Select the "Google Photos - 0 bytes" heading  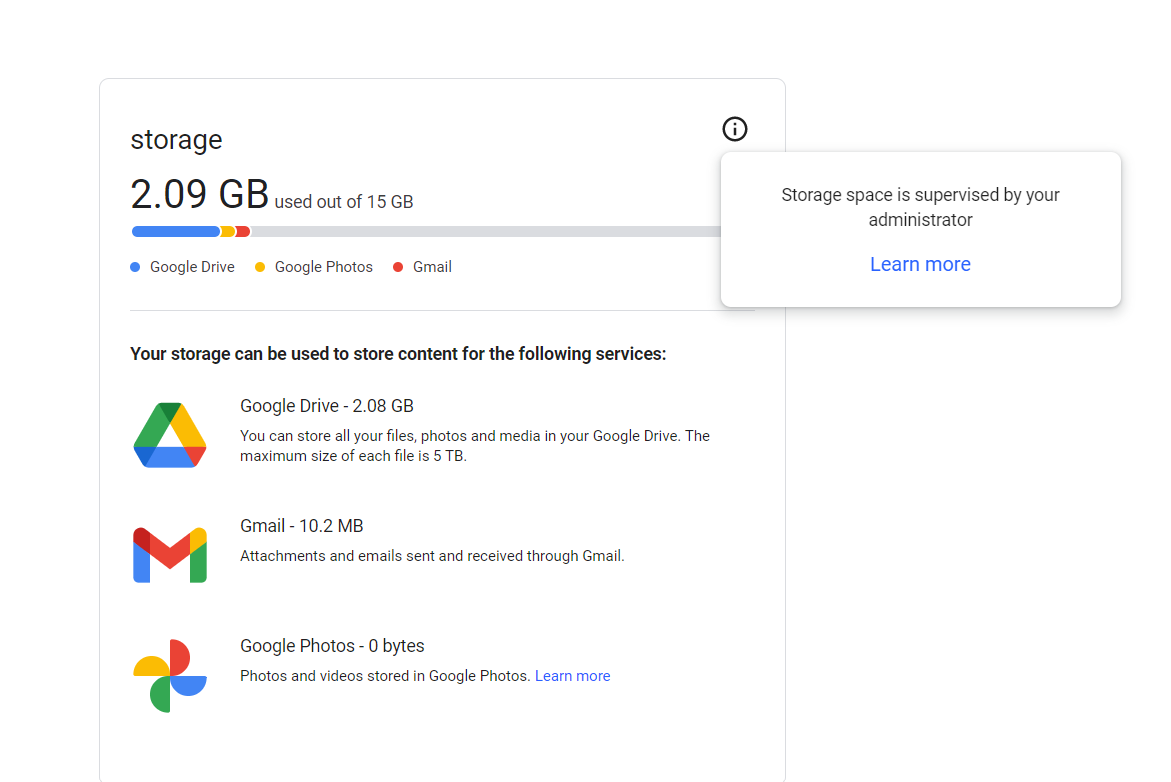332,646
